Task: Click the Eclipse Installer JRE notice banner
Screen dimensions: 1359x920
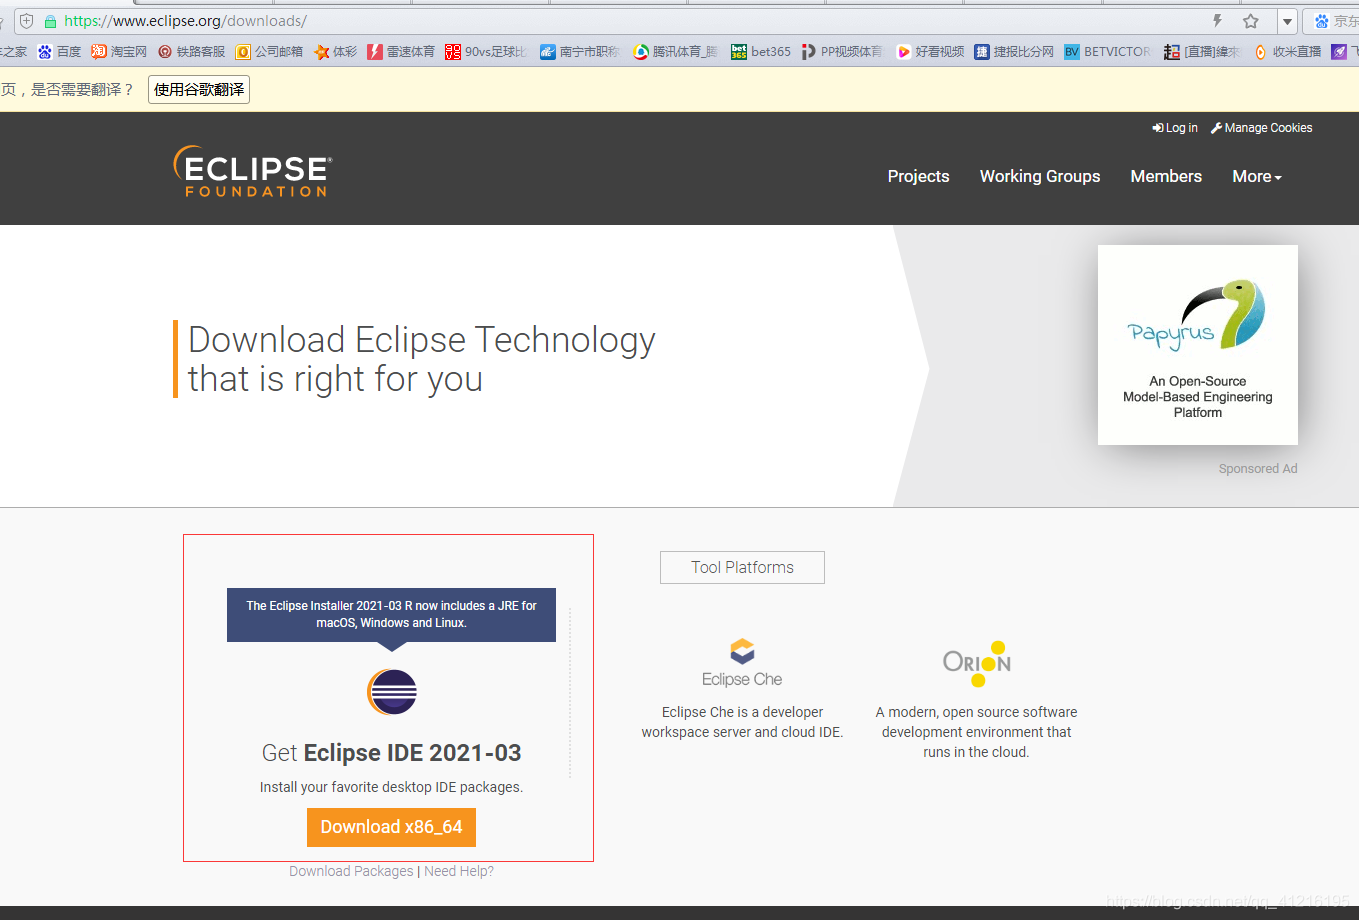Action: point(392,614)
